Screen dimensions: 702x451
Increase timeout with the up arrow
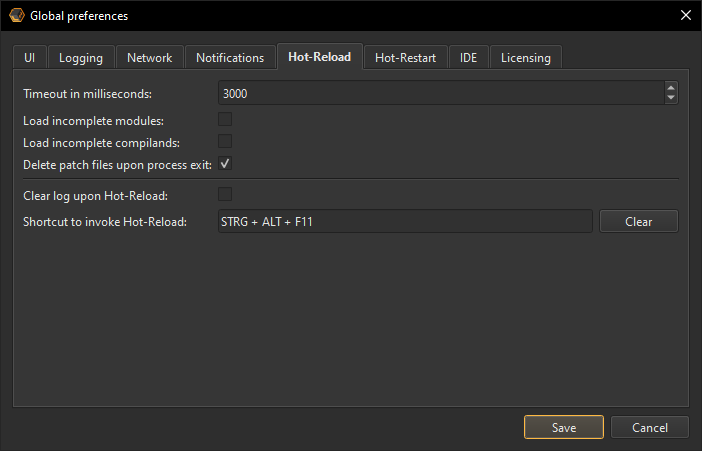point(671,88)
